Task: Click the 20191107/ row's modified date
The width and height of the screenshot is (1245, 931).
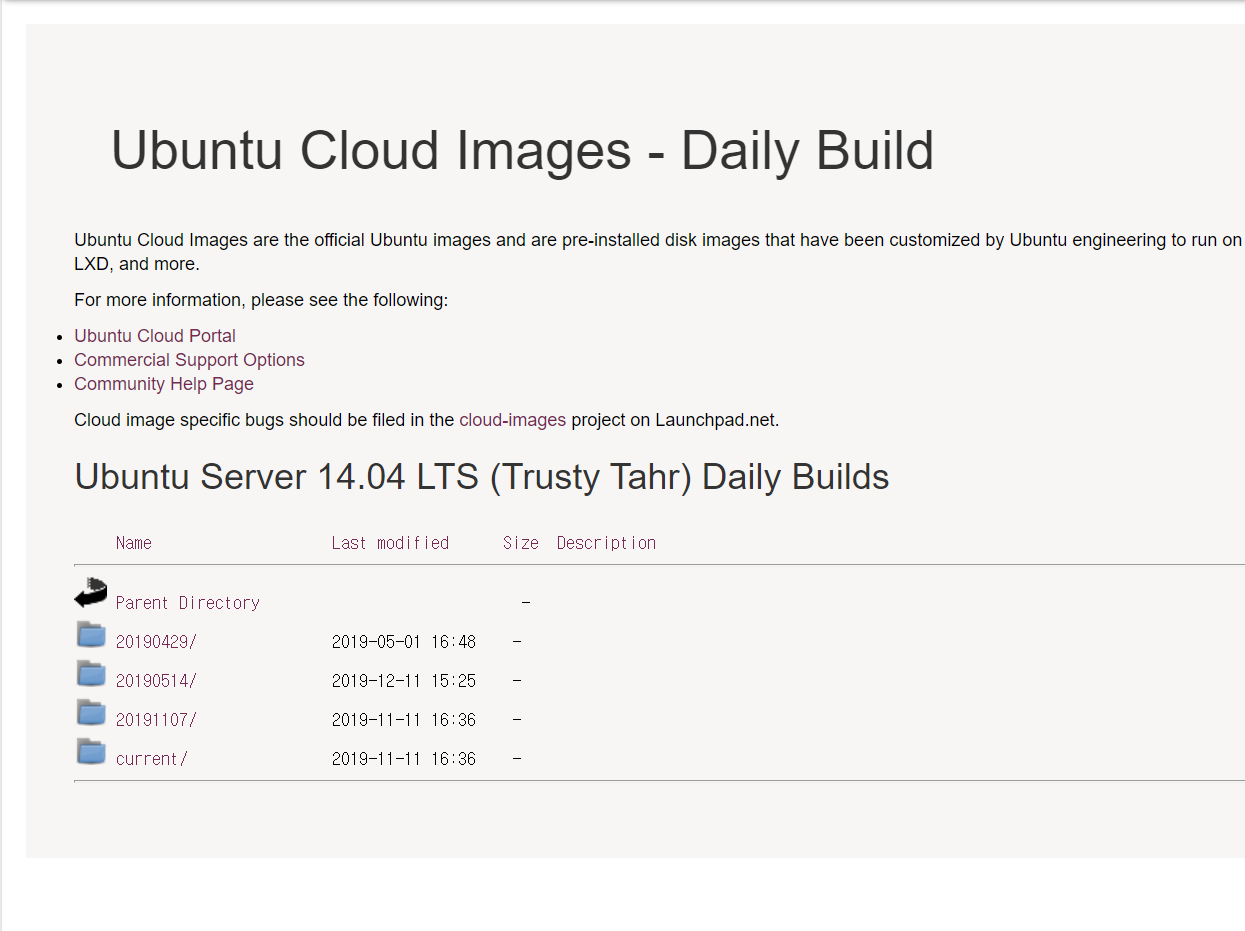Action: tap(404, 720)
